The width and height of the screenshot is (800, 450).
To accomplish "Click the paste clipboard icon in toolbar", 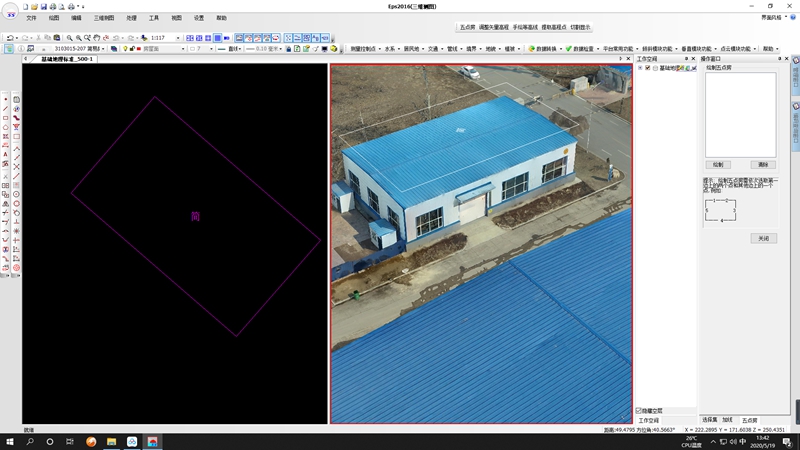I will (x=57, y=38).
